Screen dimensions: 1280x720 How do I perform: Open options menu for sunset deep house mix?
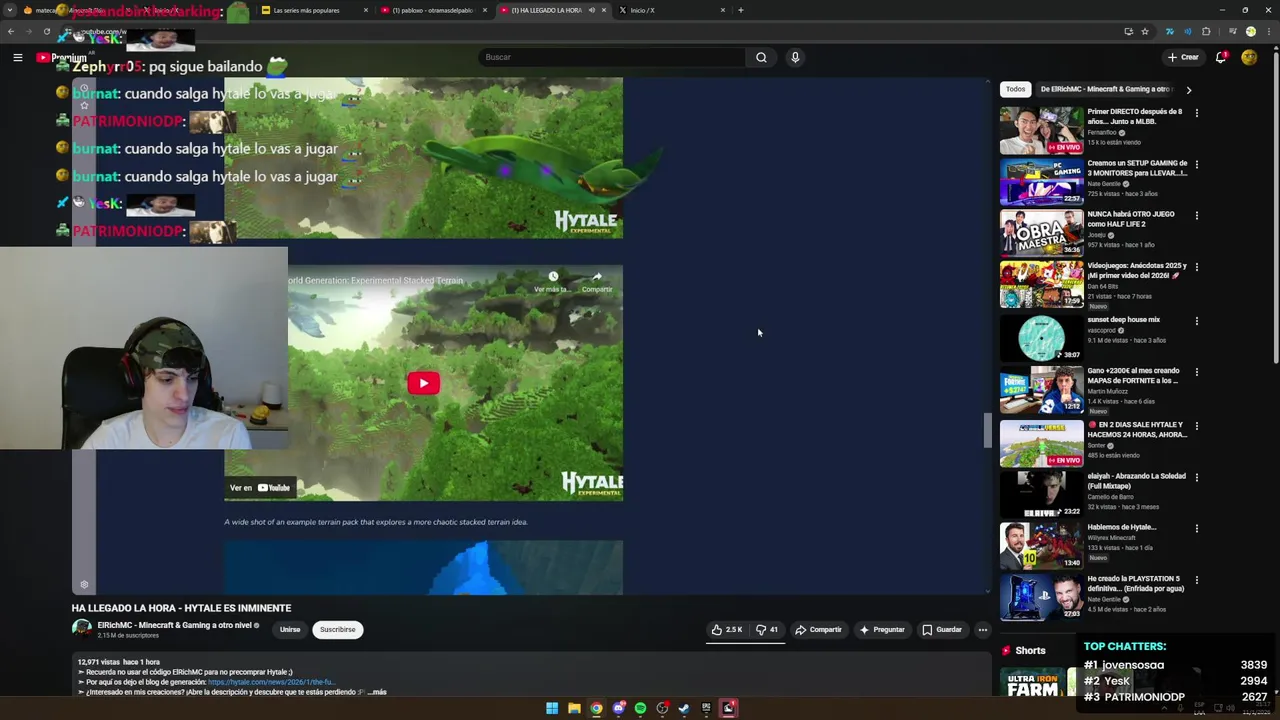pos(1196,321)
